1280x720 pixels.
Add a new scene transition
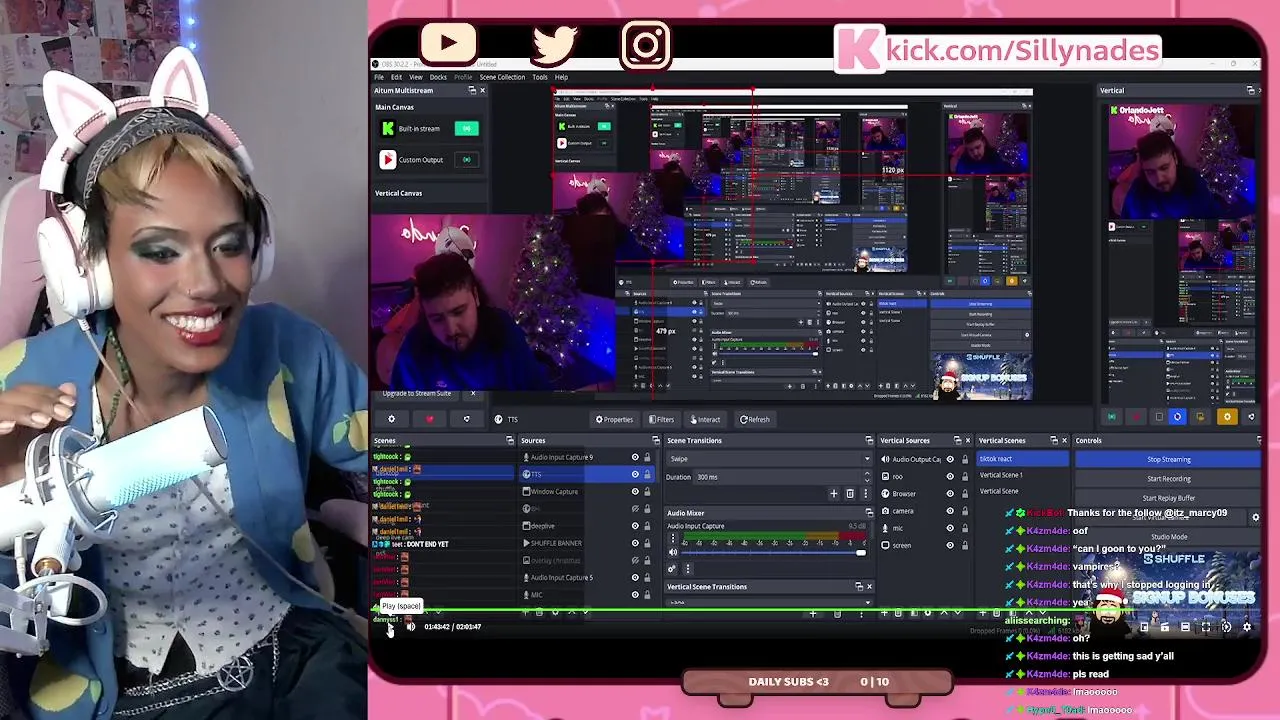(x=833, y=493)
